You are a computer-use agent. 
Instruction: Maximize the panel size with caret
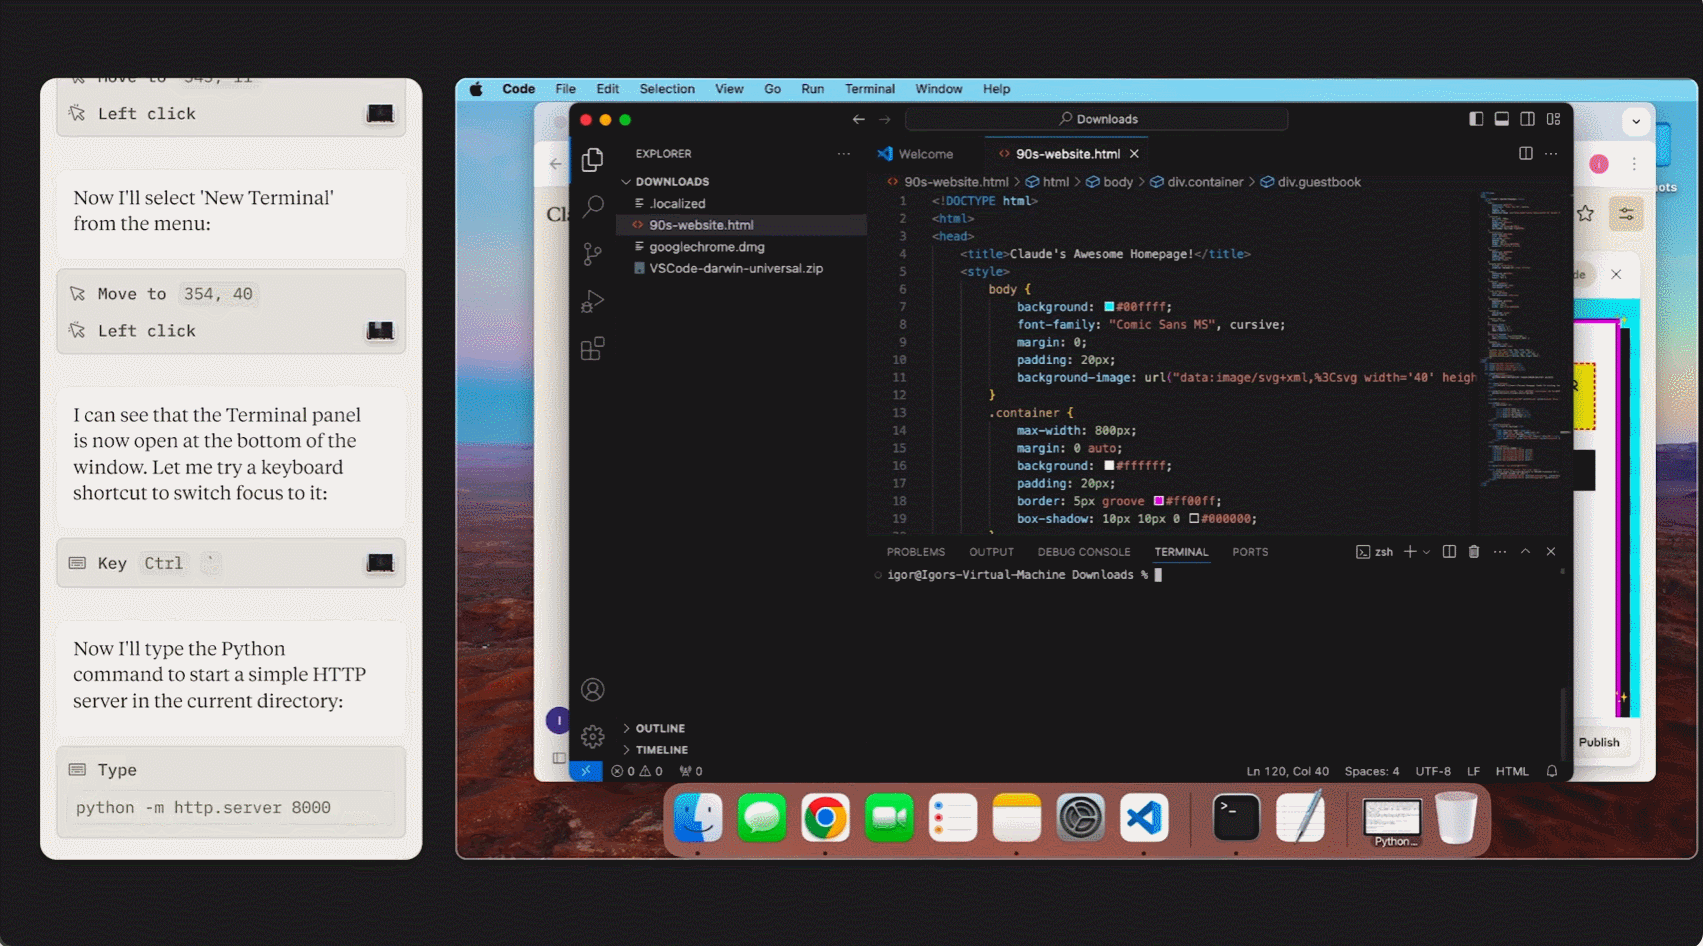1525,552
